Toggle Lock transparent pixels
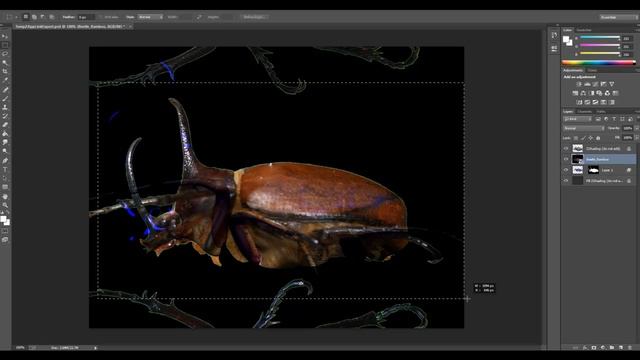 [x=576, y=138]
